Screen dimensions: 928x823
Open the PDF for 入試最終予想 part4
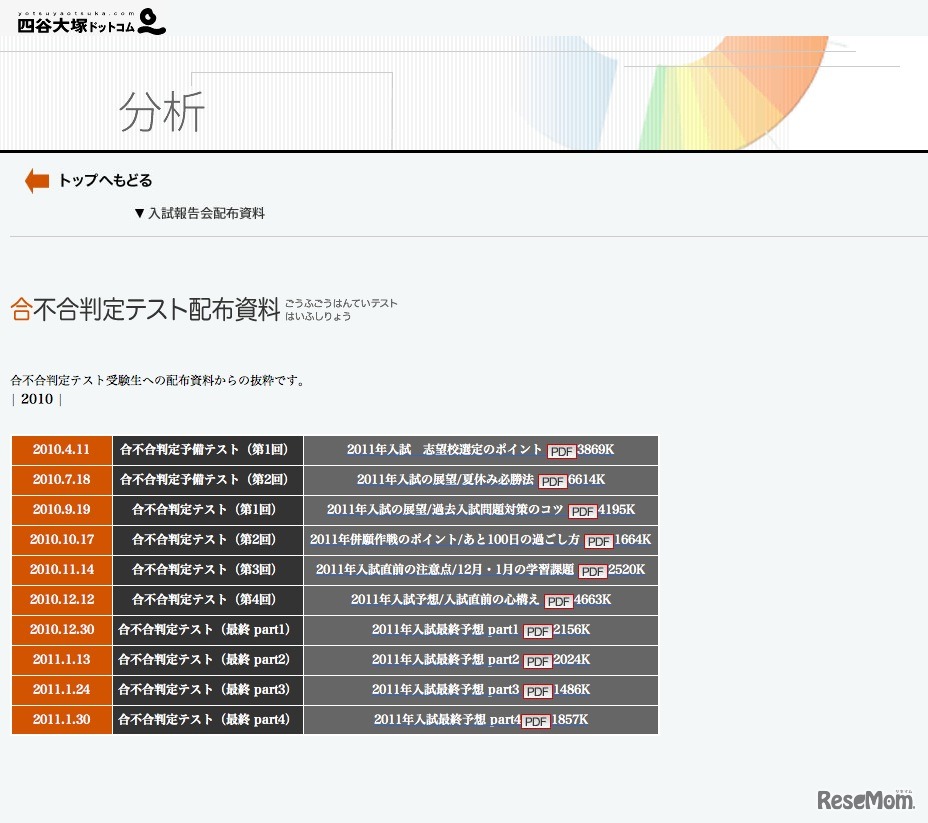point(535,720)
